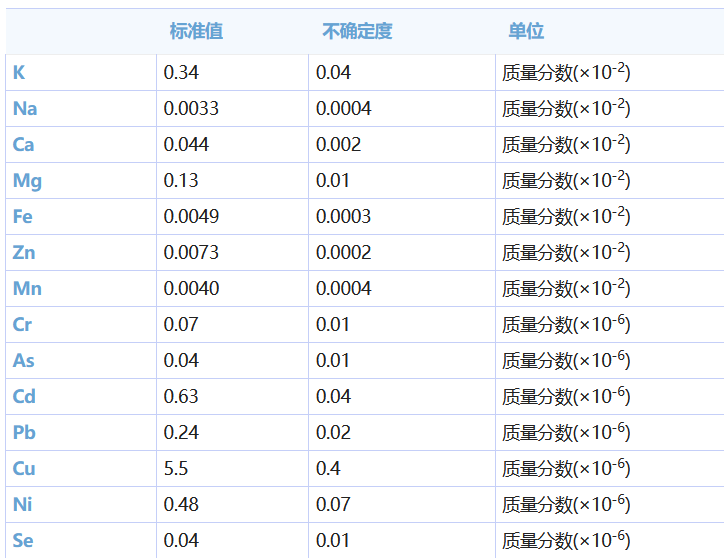Click the 标准值 column header
Screen dimensions: 724x558
click(x=196, y=31)
